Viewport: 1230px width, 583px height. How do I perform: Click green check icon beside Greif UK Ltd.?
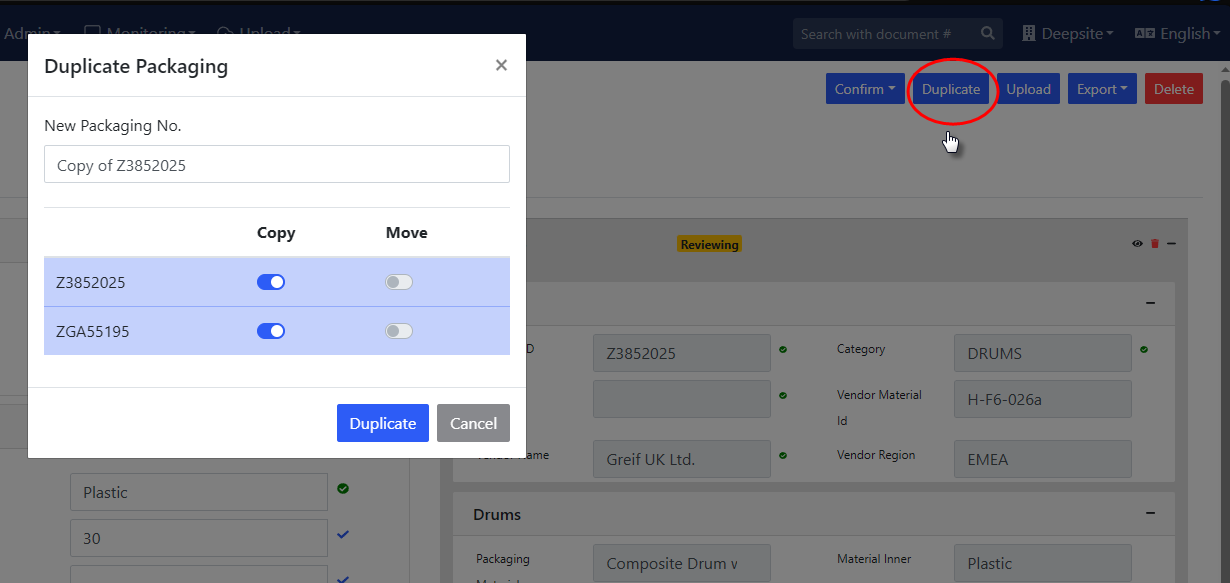coord(783,456)
